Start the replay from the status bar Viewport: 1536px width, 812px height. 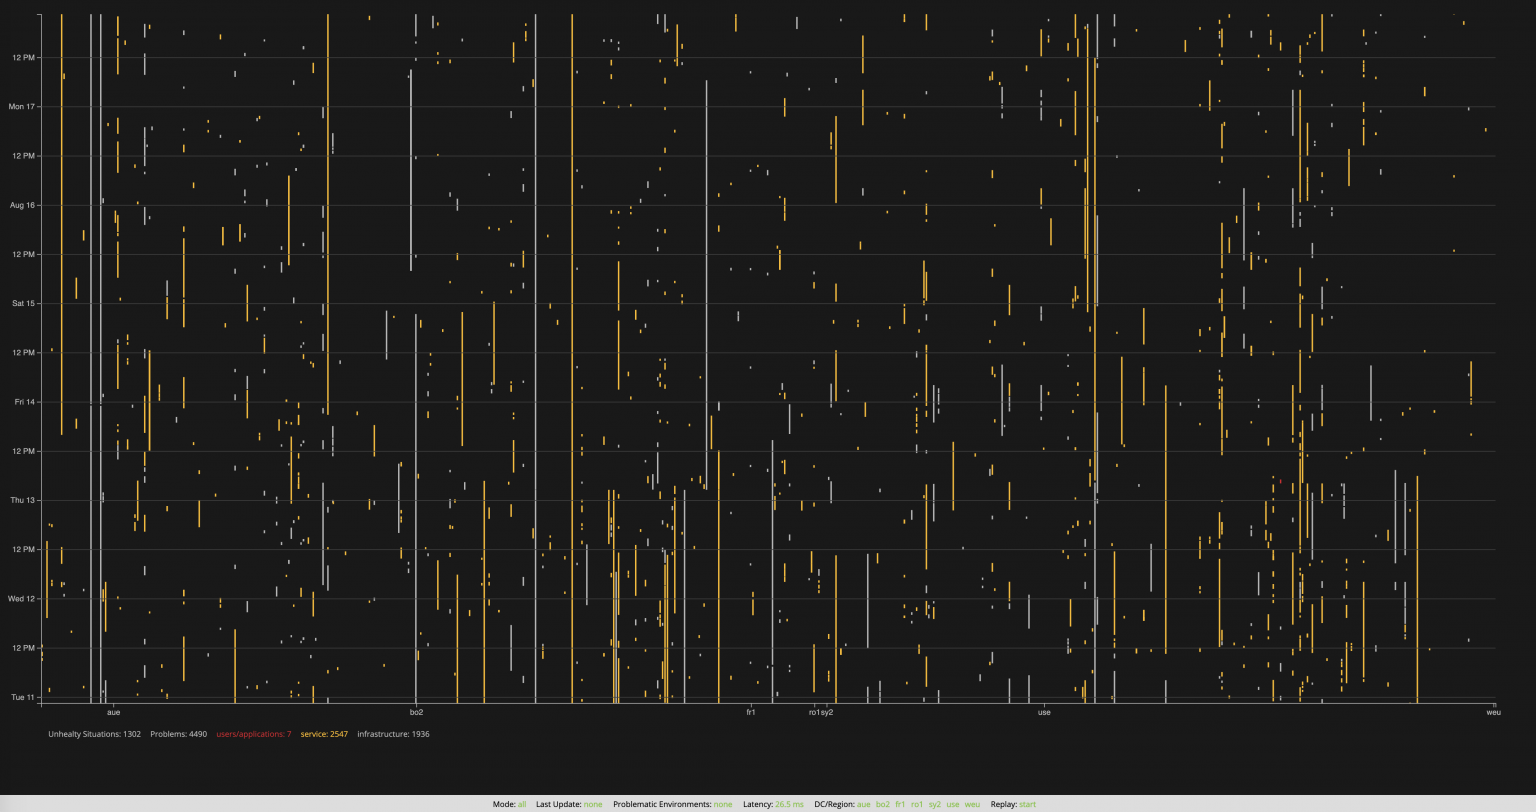(x=1027, y=804)
